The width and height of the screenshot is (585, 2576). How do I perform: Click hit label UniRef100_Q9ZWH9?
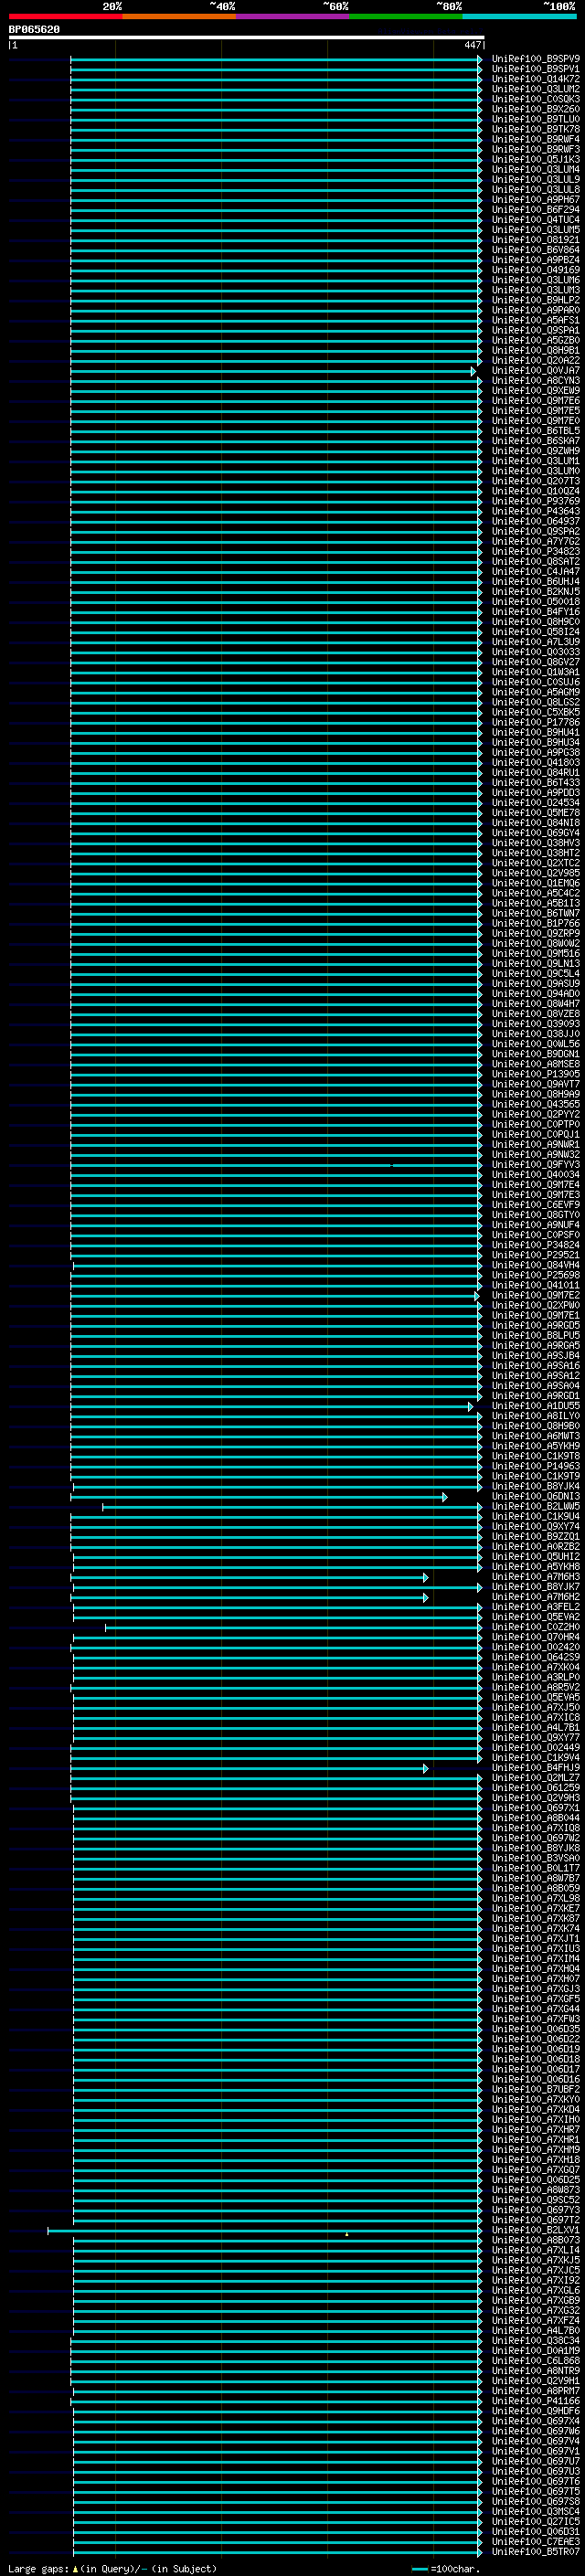(x=536, y=451)
